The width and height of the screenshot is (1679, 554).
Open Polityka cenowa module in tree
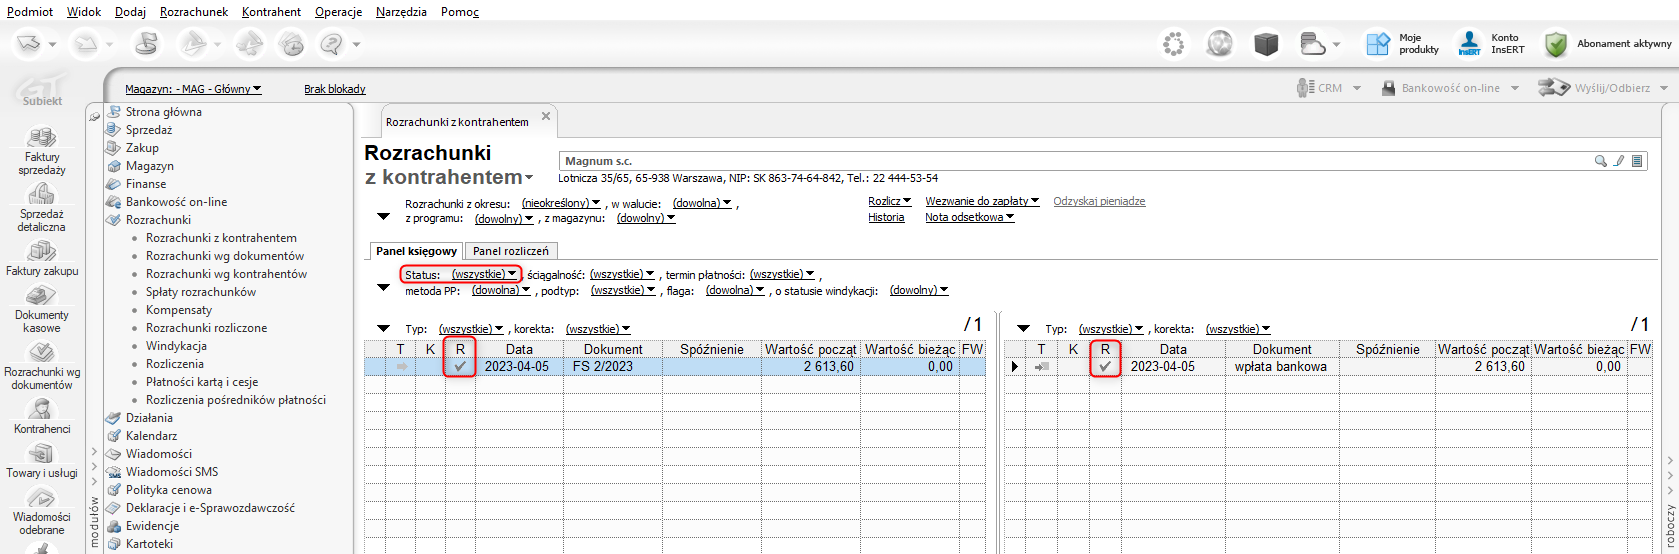(x=168, y=490)
